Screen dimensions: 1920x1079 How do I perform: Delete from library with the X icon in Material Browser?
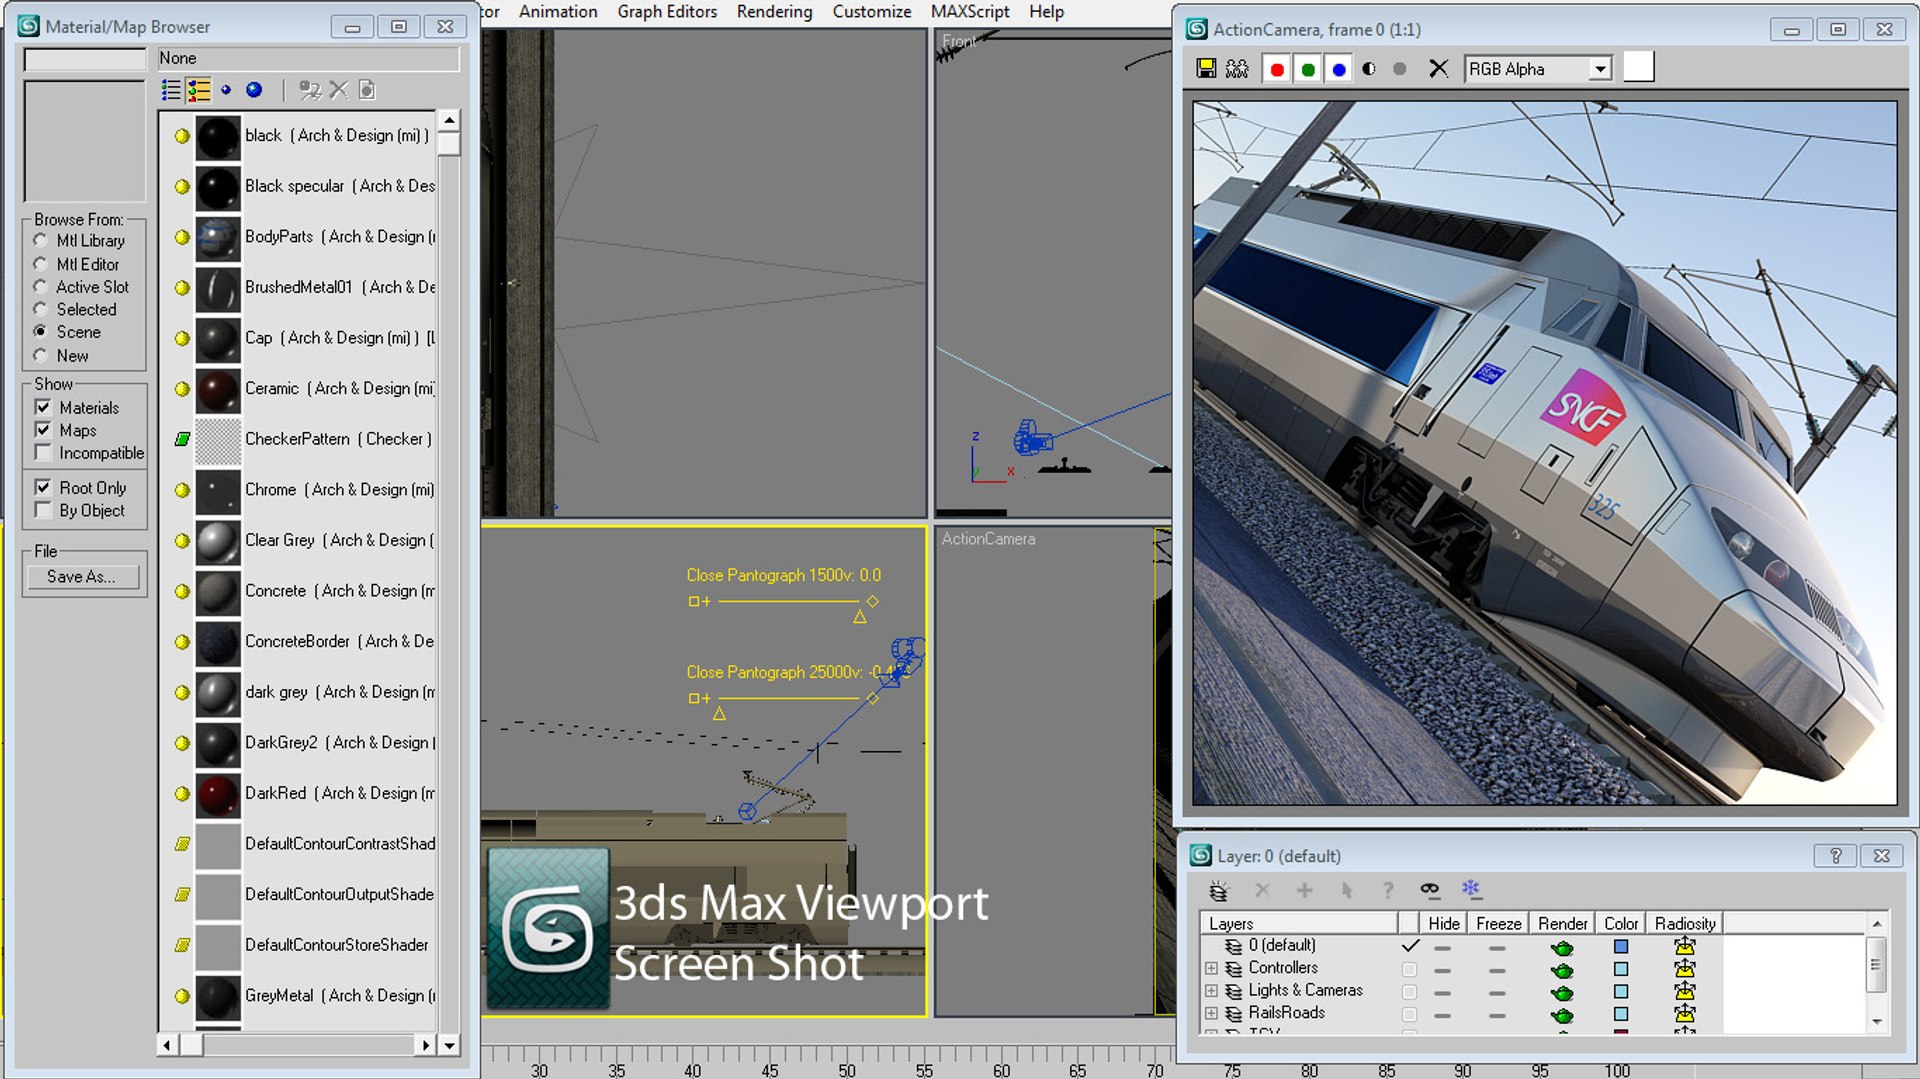click(338, 90)
